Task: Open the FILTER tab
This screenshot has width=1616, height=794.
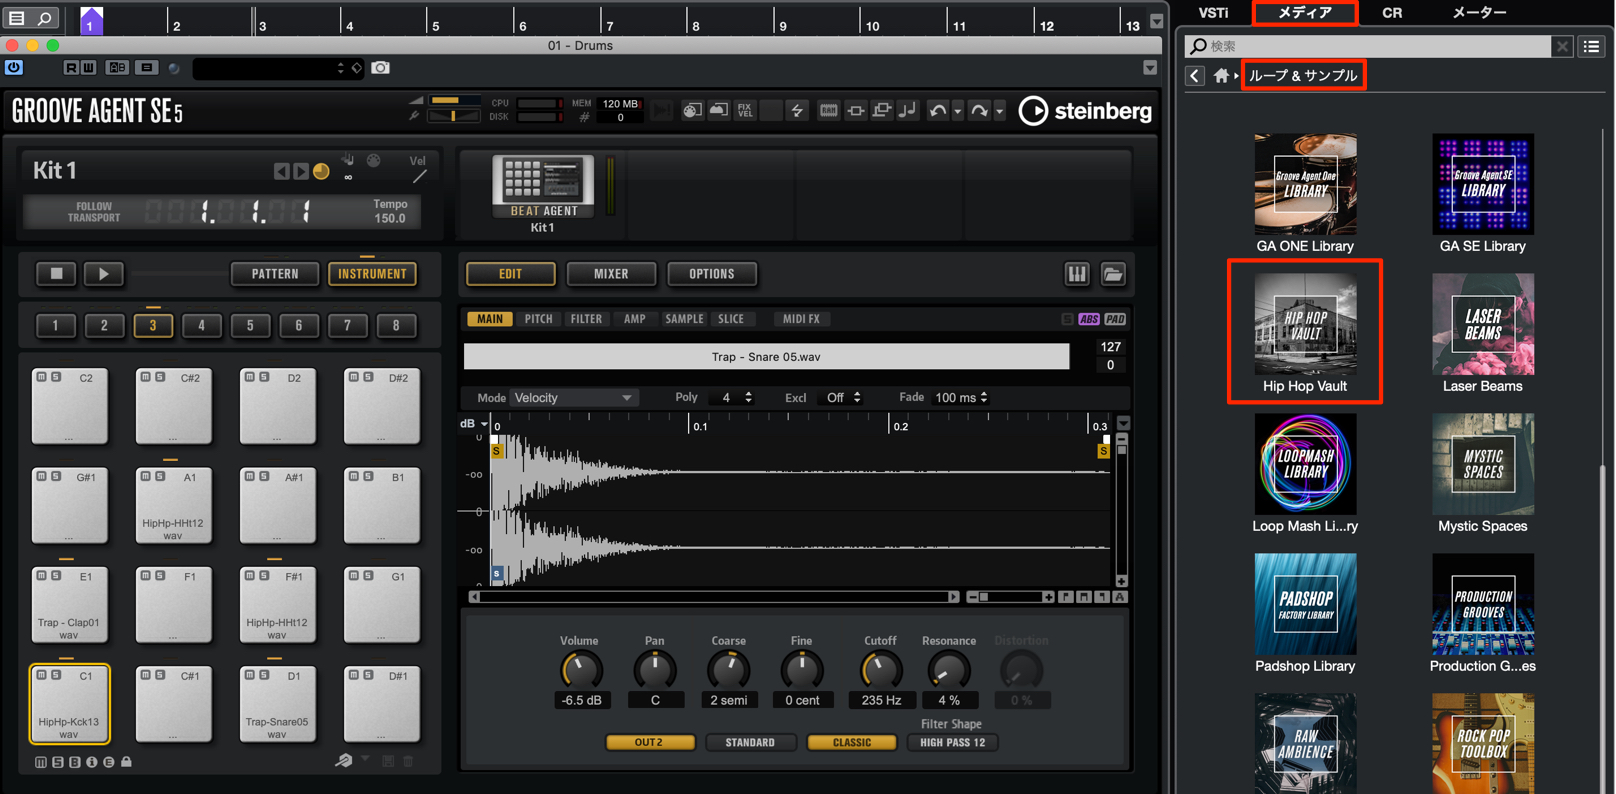Action: (x=586, y=319)
